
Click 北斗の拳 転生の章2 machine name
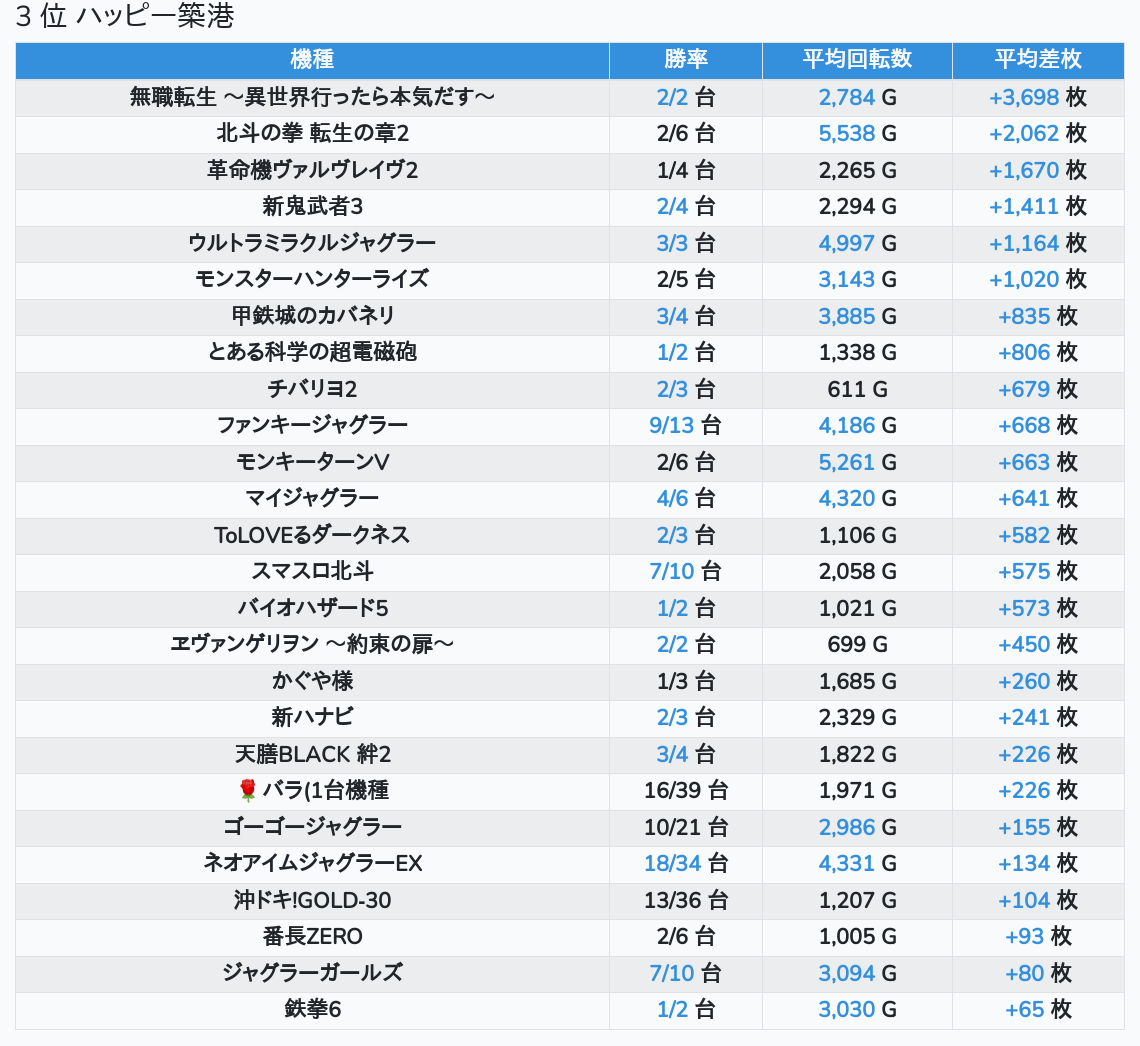tap(312, 133)
